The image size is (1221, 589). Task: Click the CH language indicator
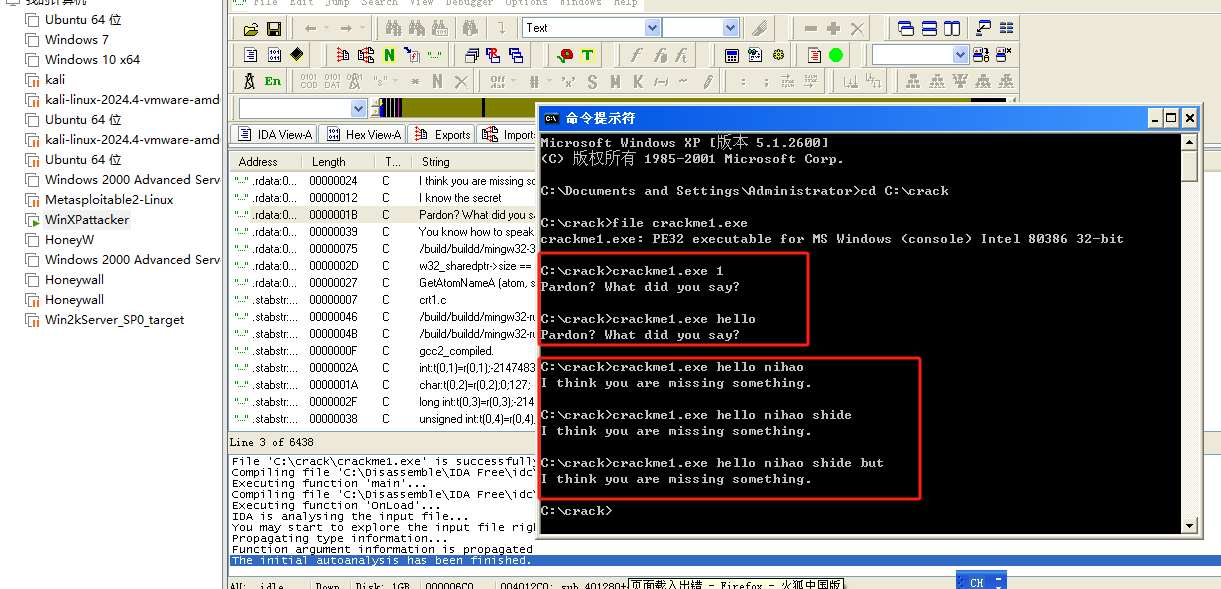977,582
